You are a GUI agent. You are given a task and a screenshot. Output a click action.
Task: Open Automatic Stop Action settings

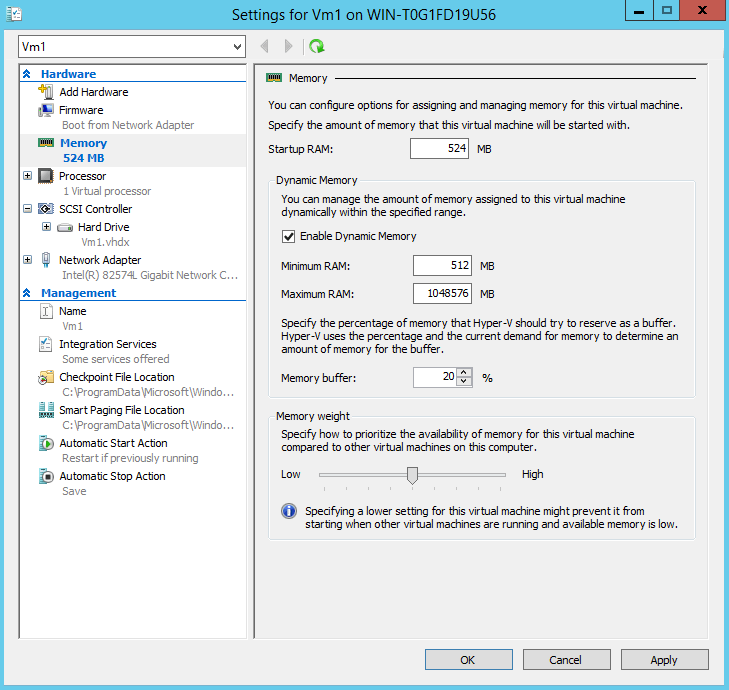click(112, 476)
